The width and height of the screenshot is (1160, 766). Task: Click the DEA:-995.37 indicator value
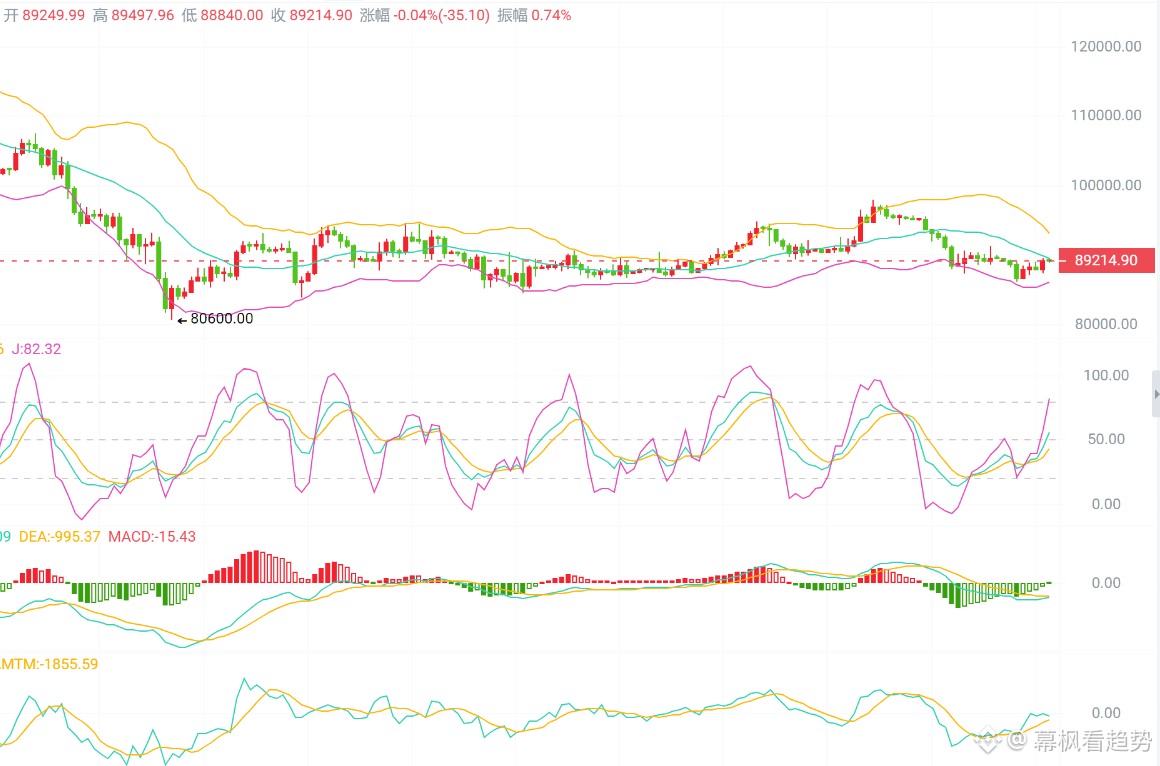coord(59,537)
